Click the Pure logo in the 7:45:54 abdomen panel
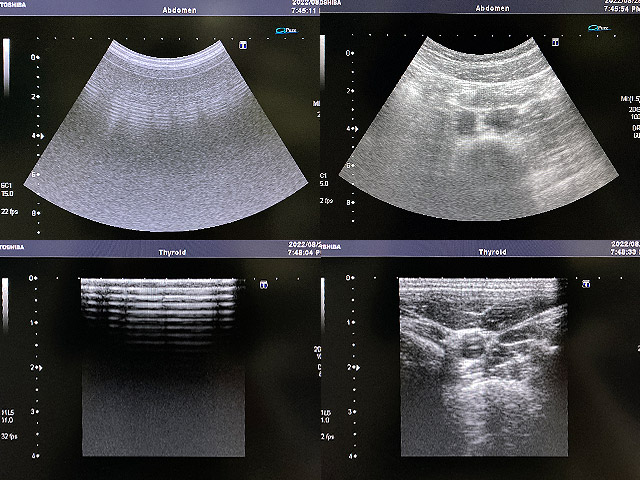The height and width of the screenshot is (480, 640). [599, 28]
